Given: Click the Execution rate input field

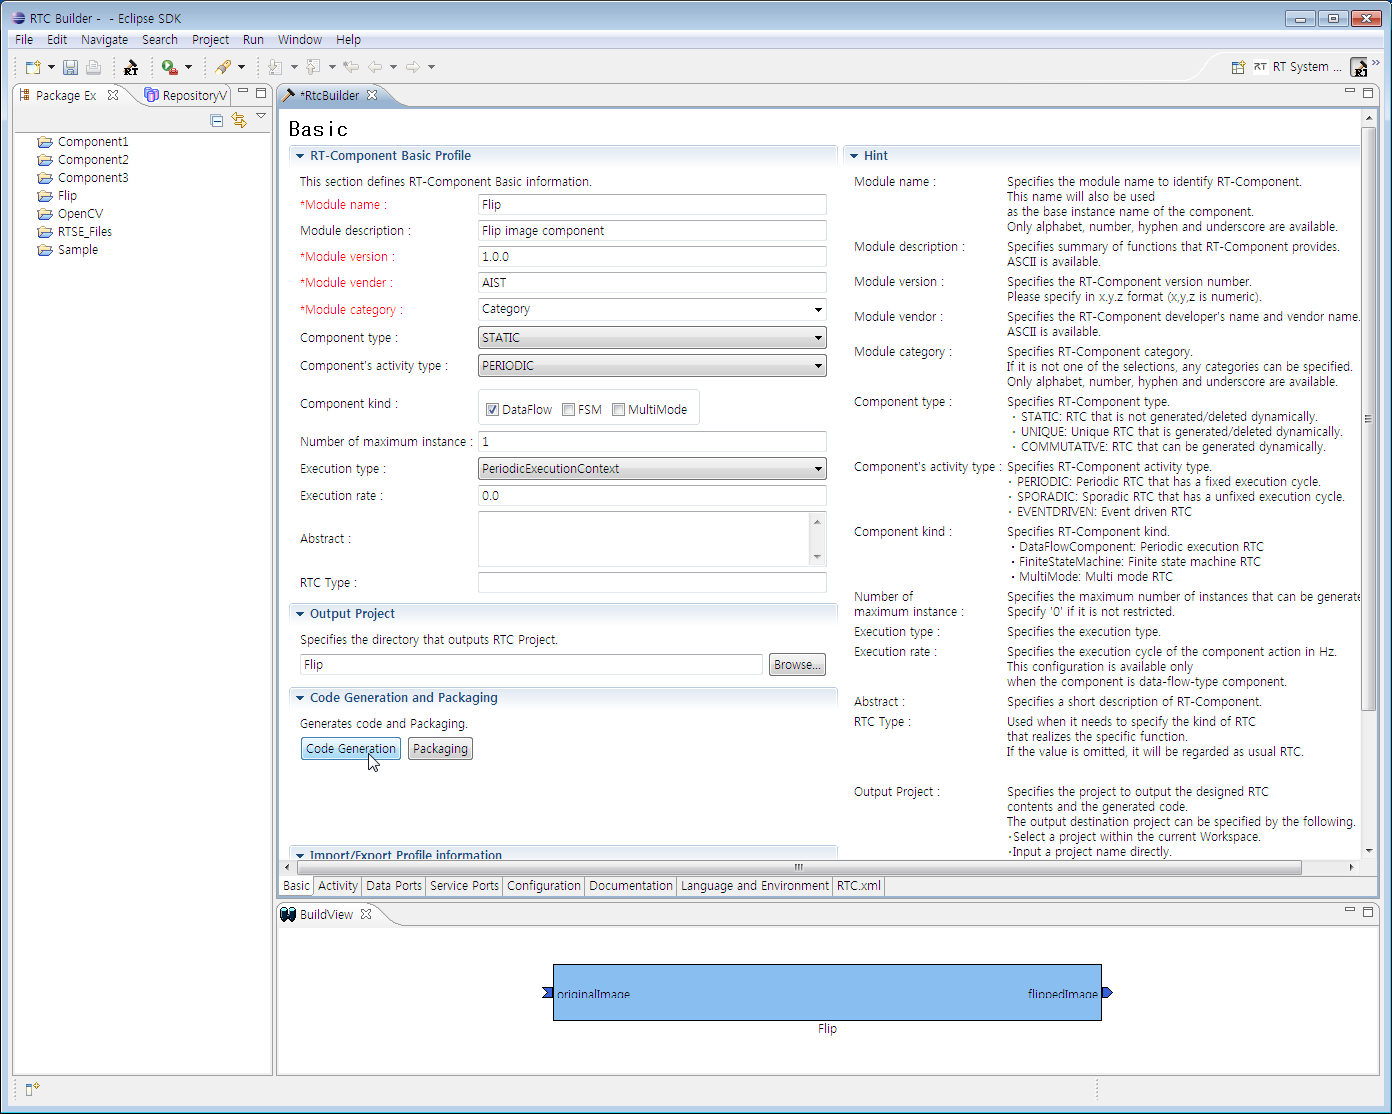Looking at the screenshot, I should (652, 496).
